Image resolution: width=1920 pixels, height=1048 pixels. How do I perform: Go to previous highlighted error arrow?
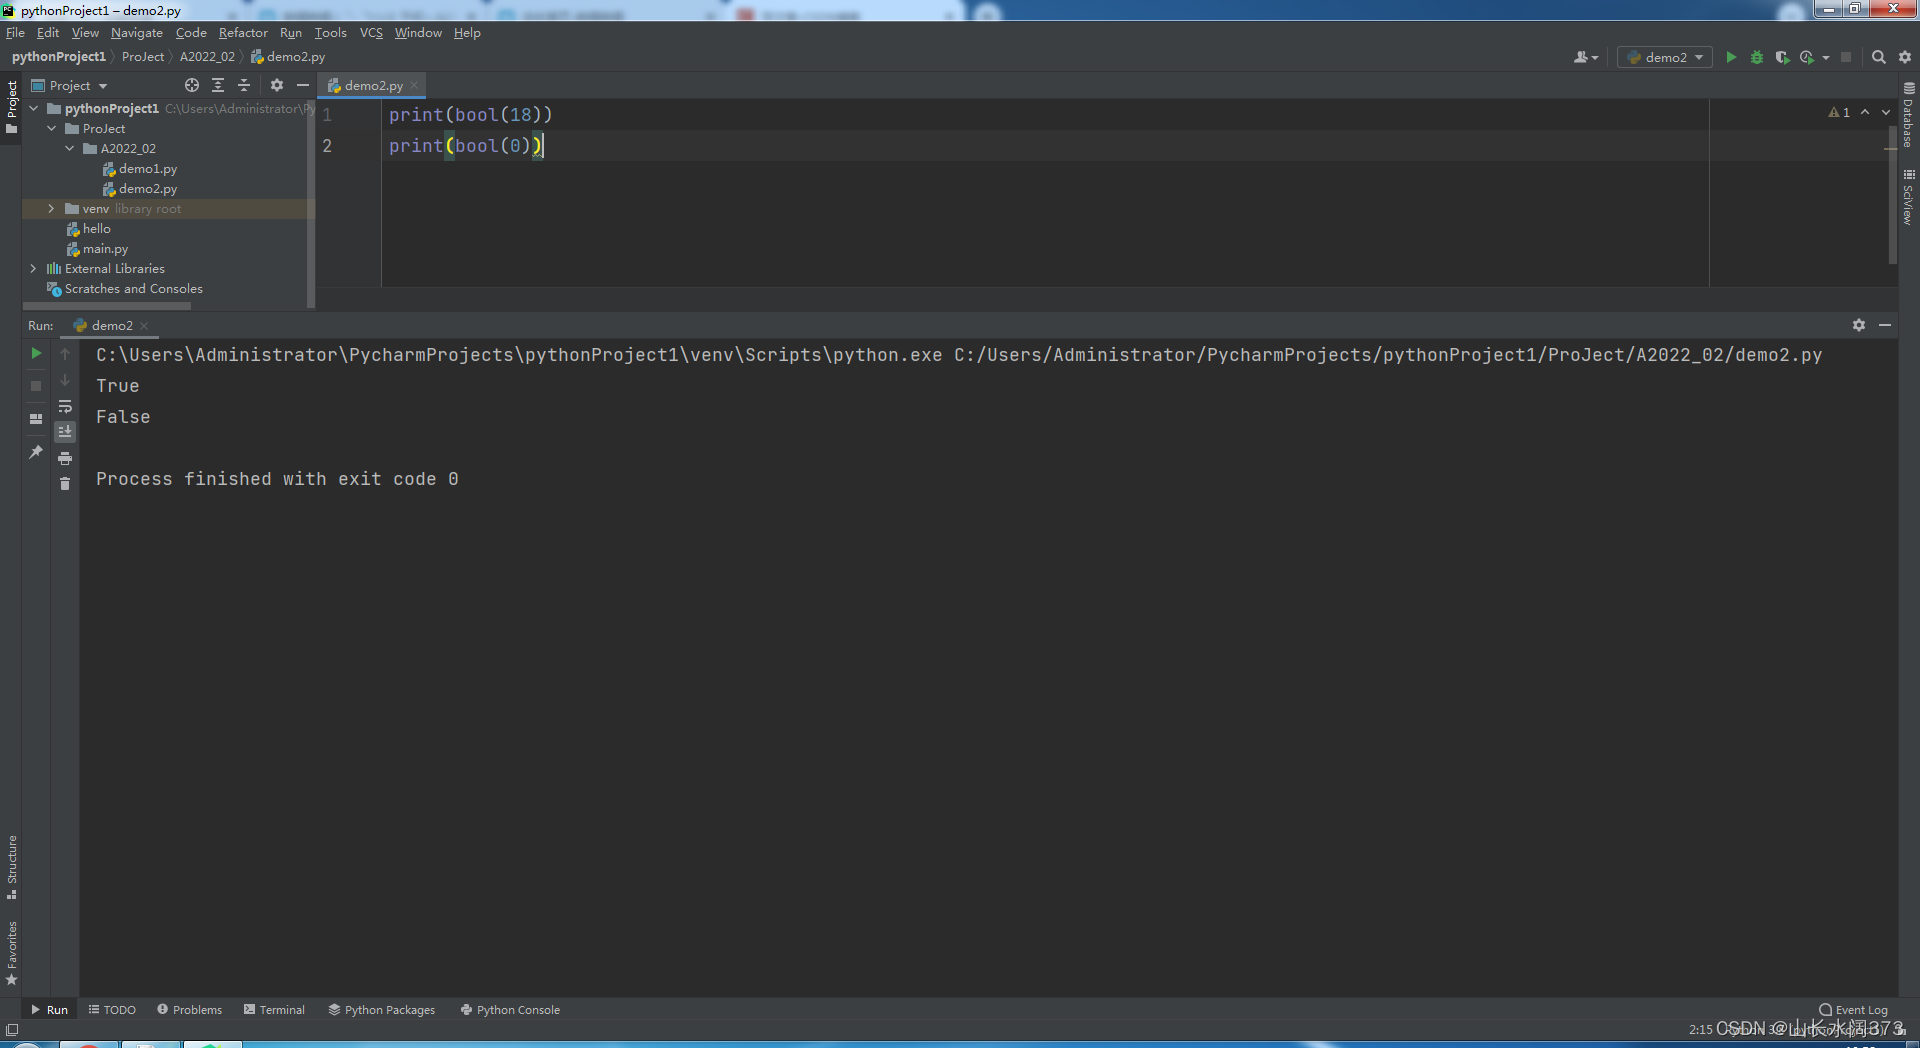pos(1865,112)
